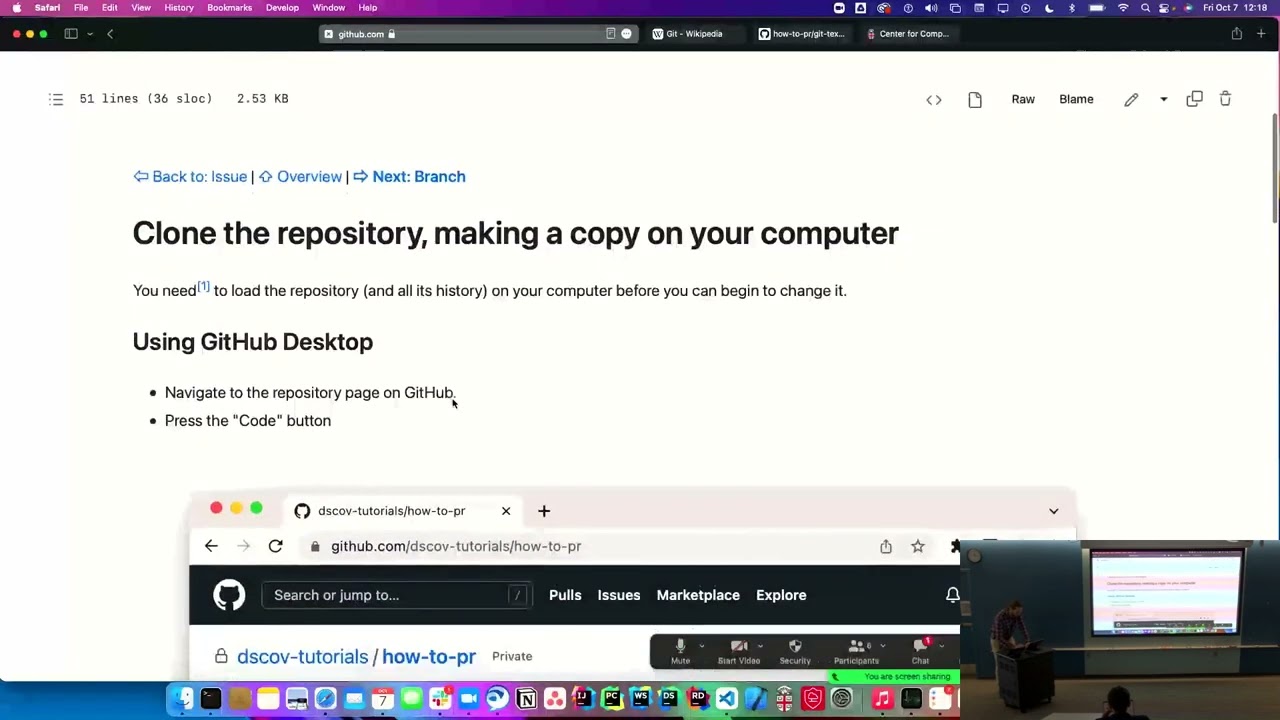Toggle Safari sidebar button
Image resolution: width=1280 pixels, height=720 pixels.
tap(71, 34)
